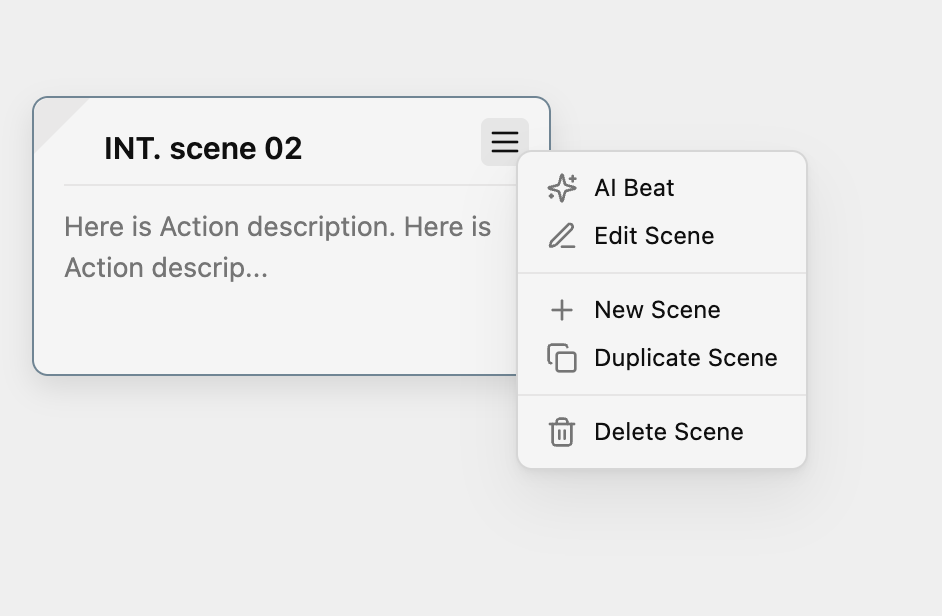Select the 'Edit Scene' text entry
942x616 pixels.
click(654, 236)
